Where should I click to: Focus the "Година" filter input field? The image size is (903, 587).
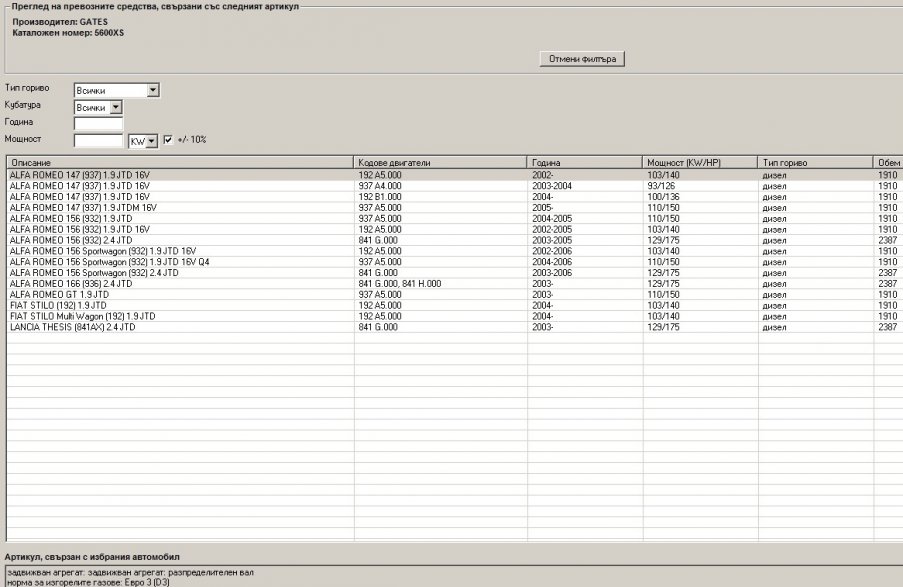98,124
